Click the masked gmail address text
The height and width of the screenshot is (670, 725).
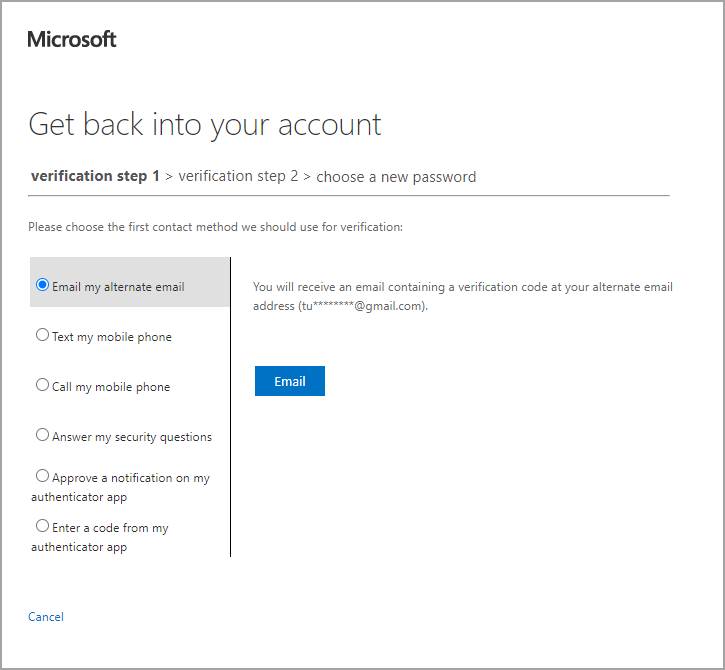pyautogui.click(x=362, y=306)
